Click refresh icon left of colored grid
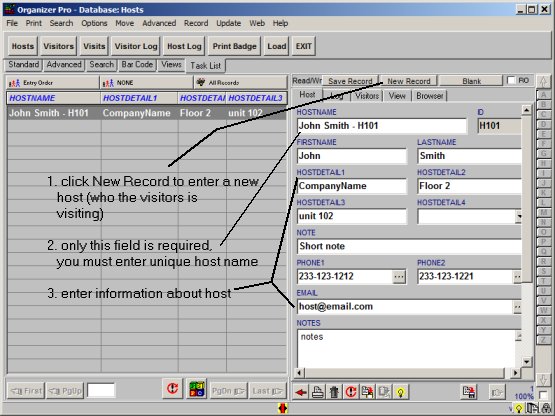This screenshot has width=555, height=416. click(172, 389)
